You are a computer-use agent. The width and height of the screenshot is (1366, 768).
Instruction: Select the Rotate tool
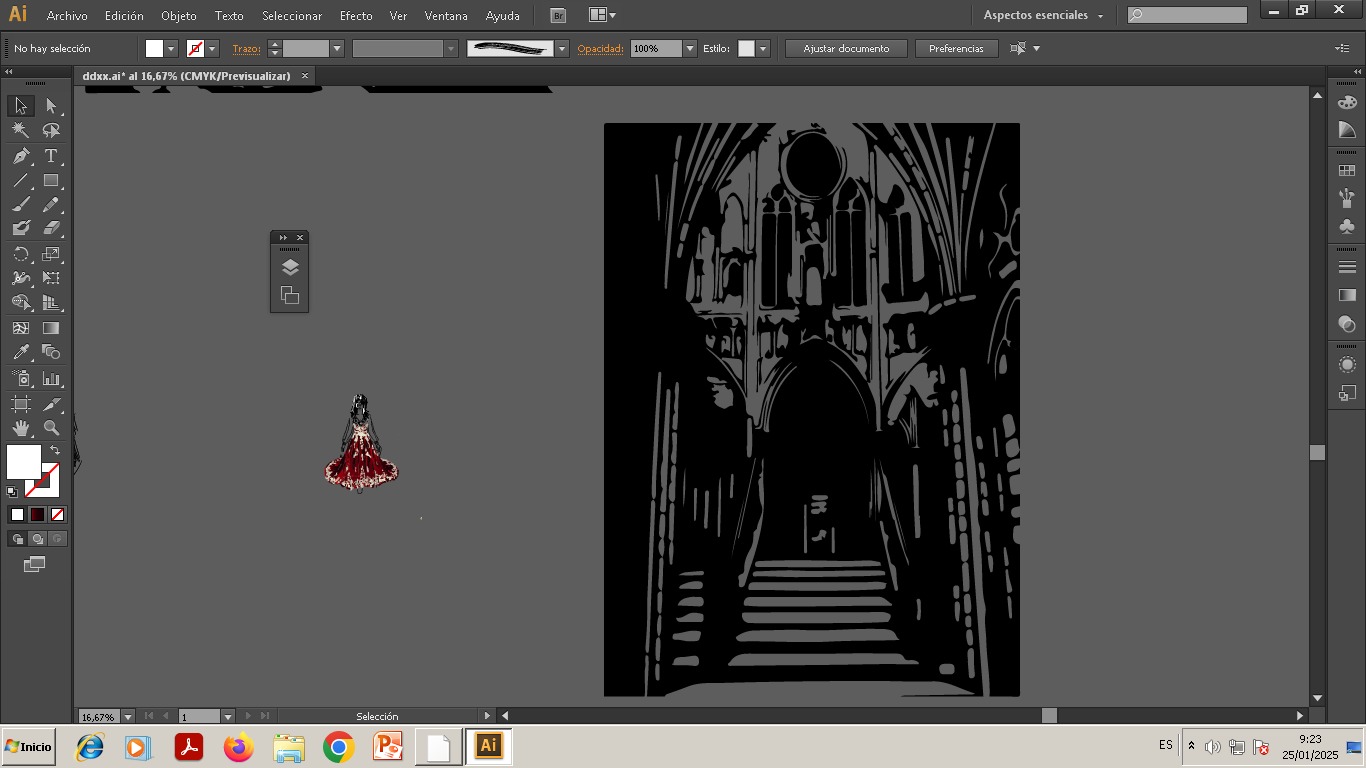(20, 254)
